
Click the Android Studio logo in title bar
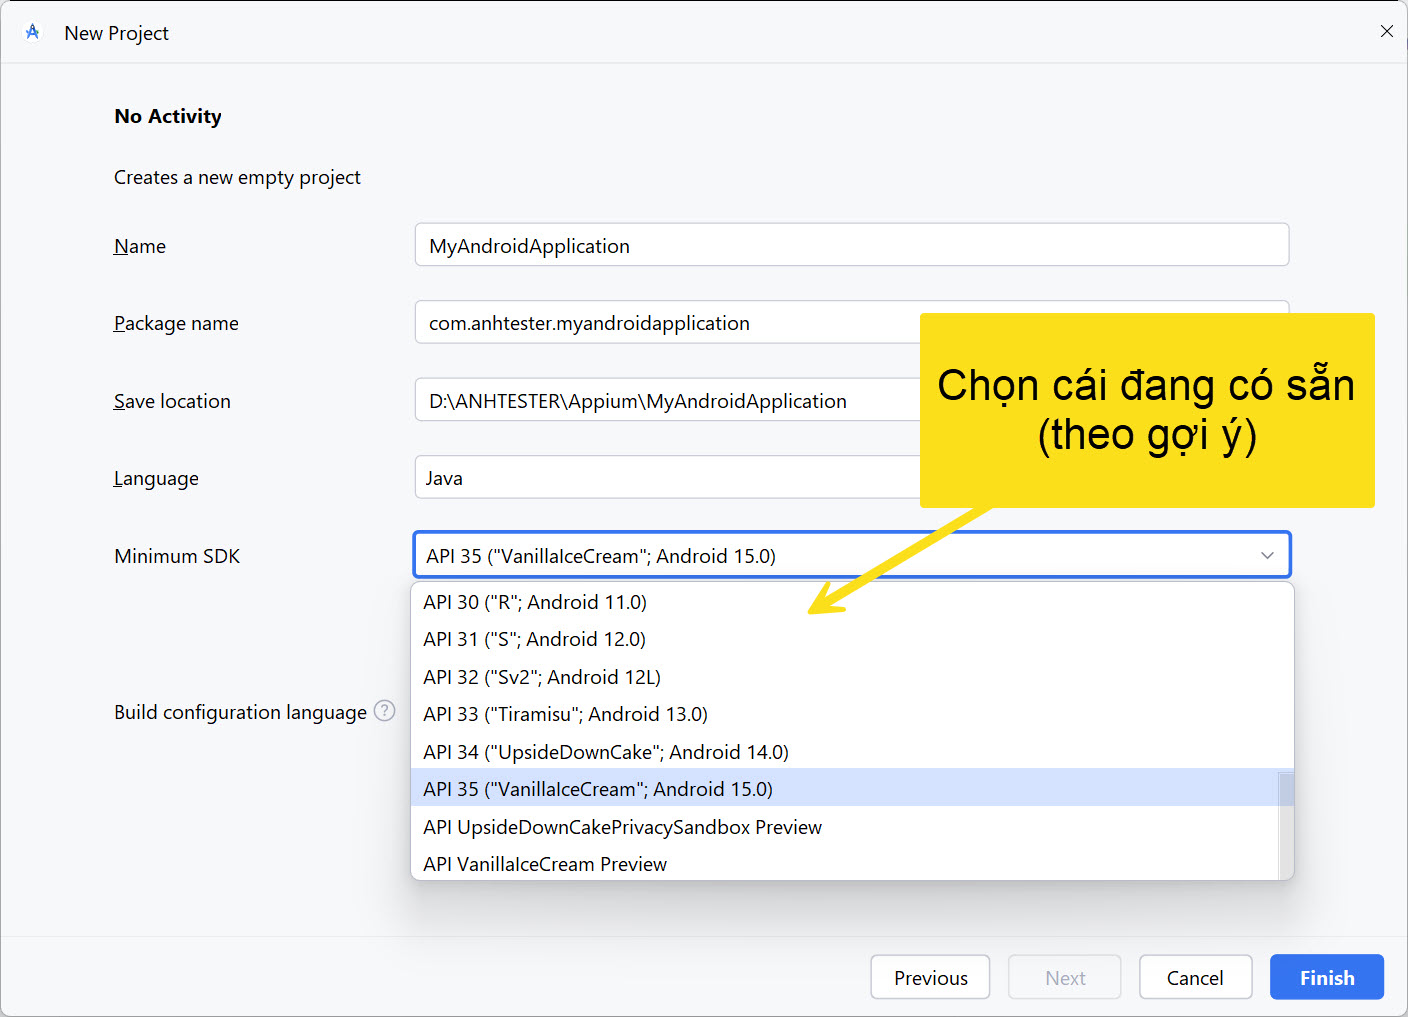pyautogui.click(x=32, y=32)
